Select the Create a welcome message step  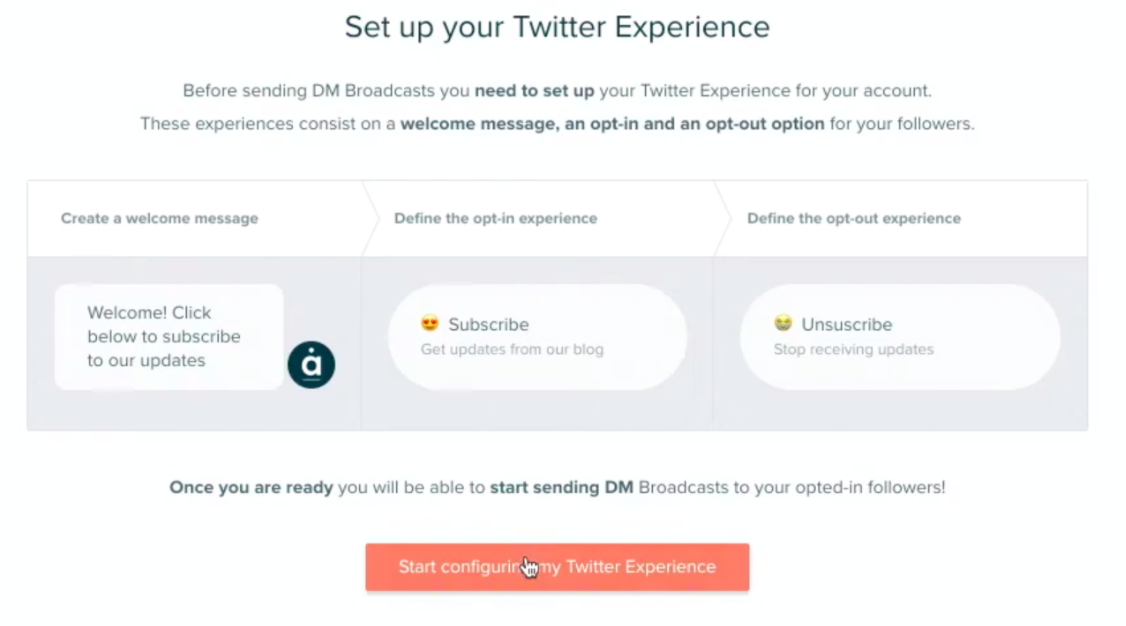click(x=159, y=218)
